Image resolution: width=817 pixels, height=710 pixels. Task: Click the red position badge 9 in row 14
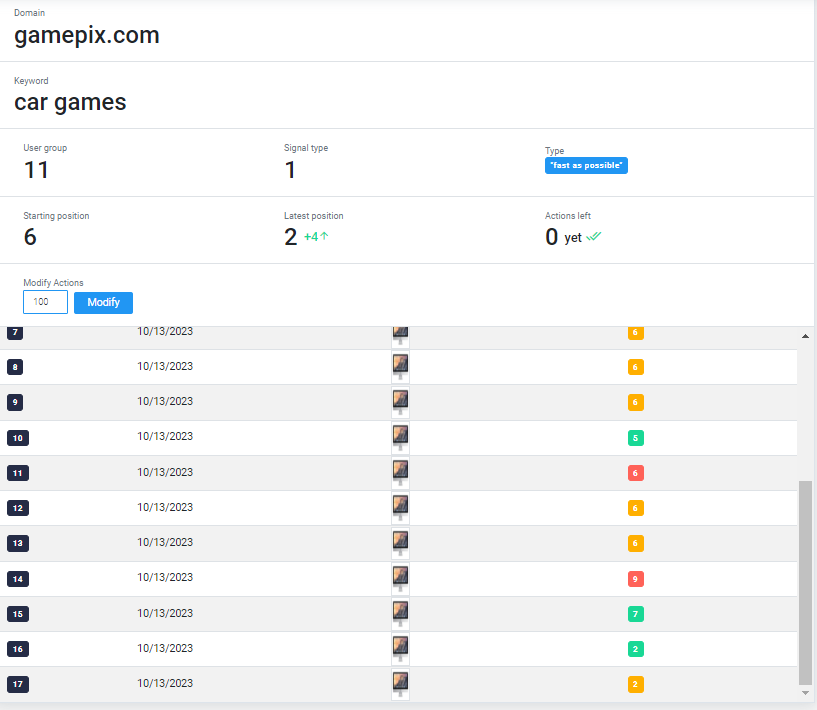(636, 579)
